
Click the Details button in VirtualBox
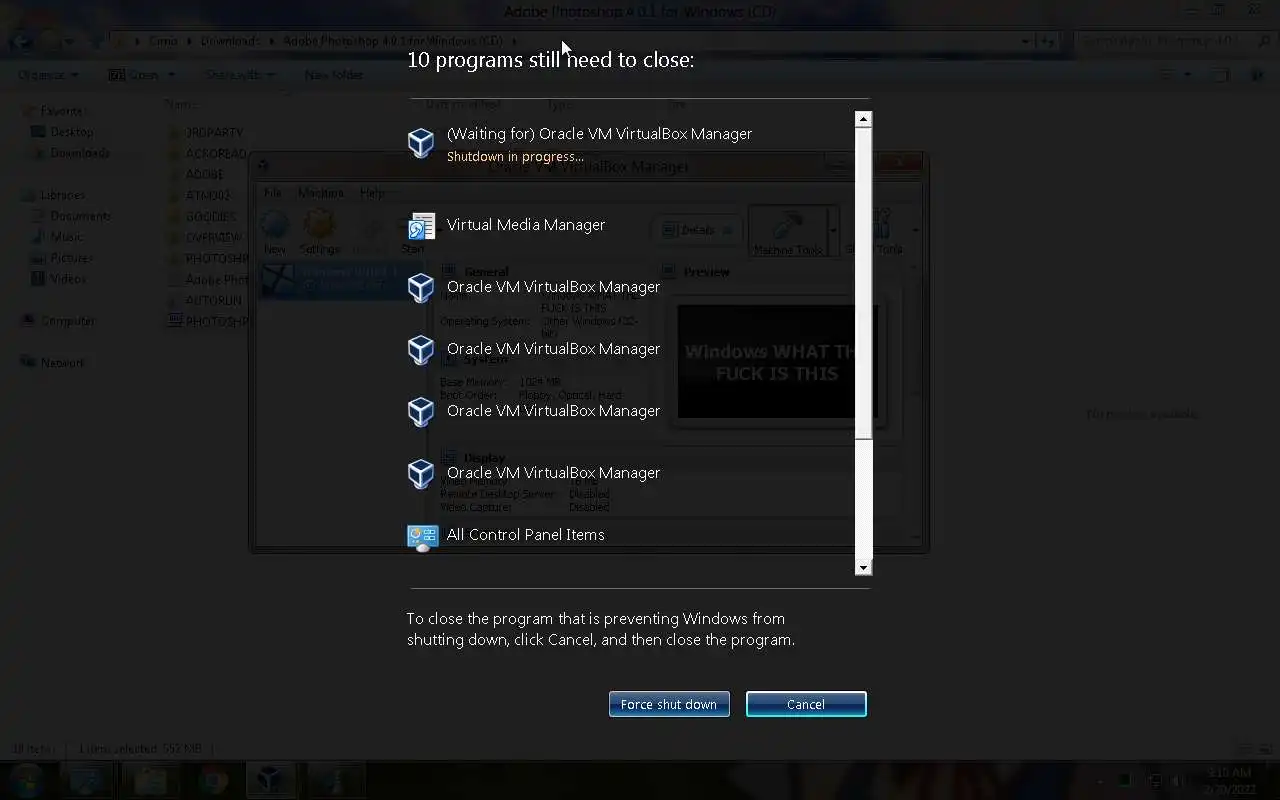696,230
